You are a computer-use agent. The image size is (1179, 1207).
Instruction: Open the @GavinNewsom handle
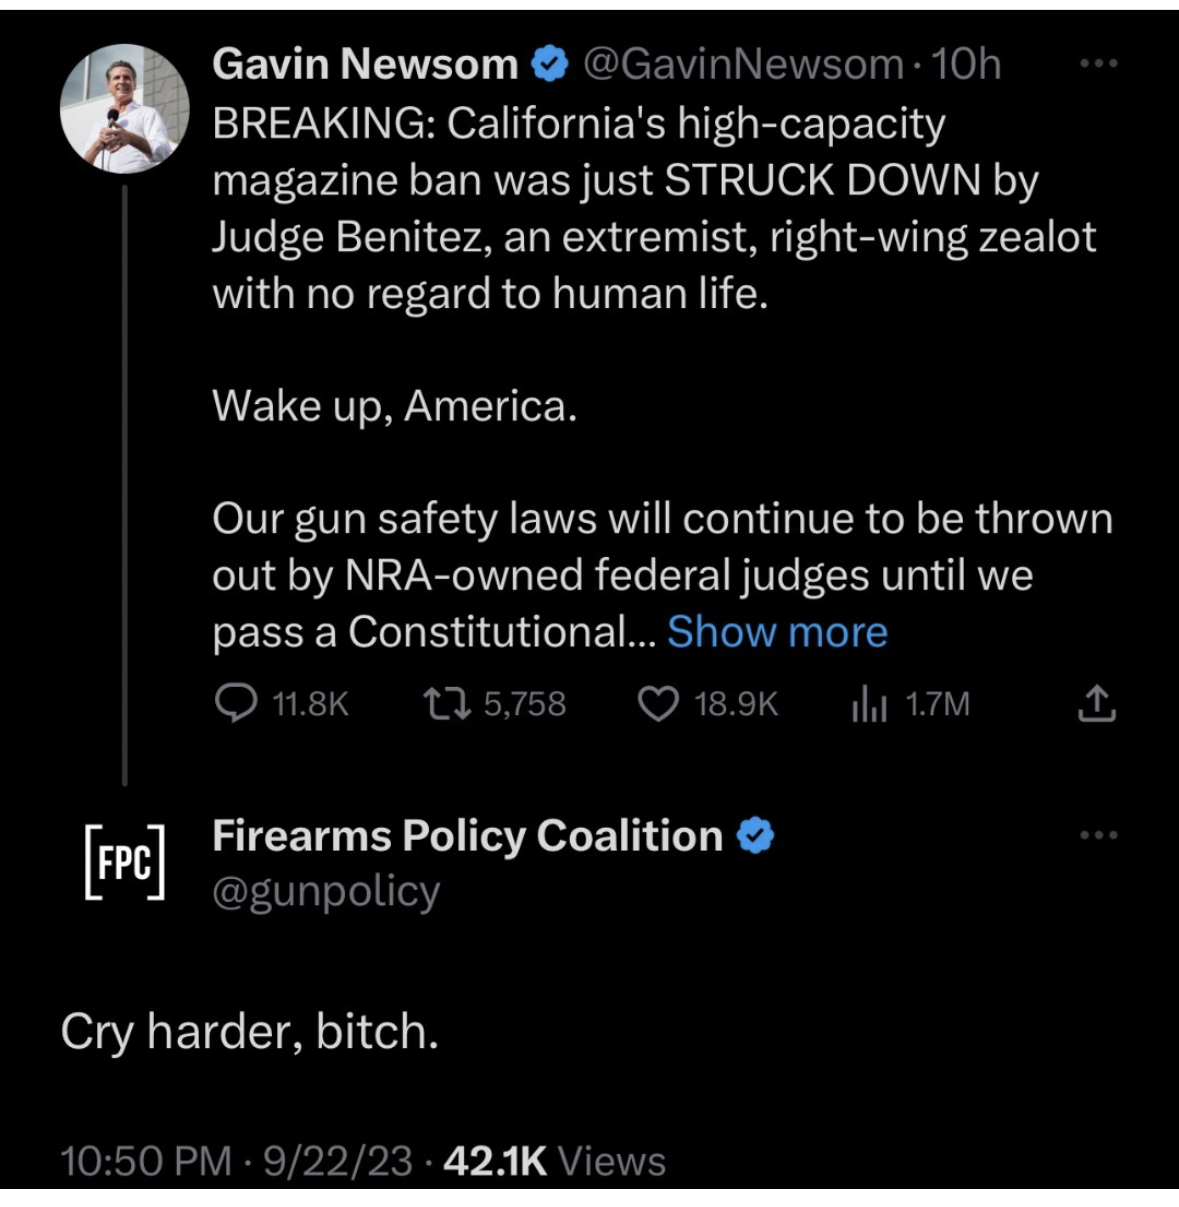[742, 65]
